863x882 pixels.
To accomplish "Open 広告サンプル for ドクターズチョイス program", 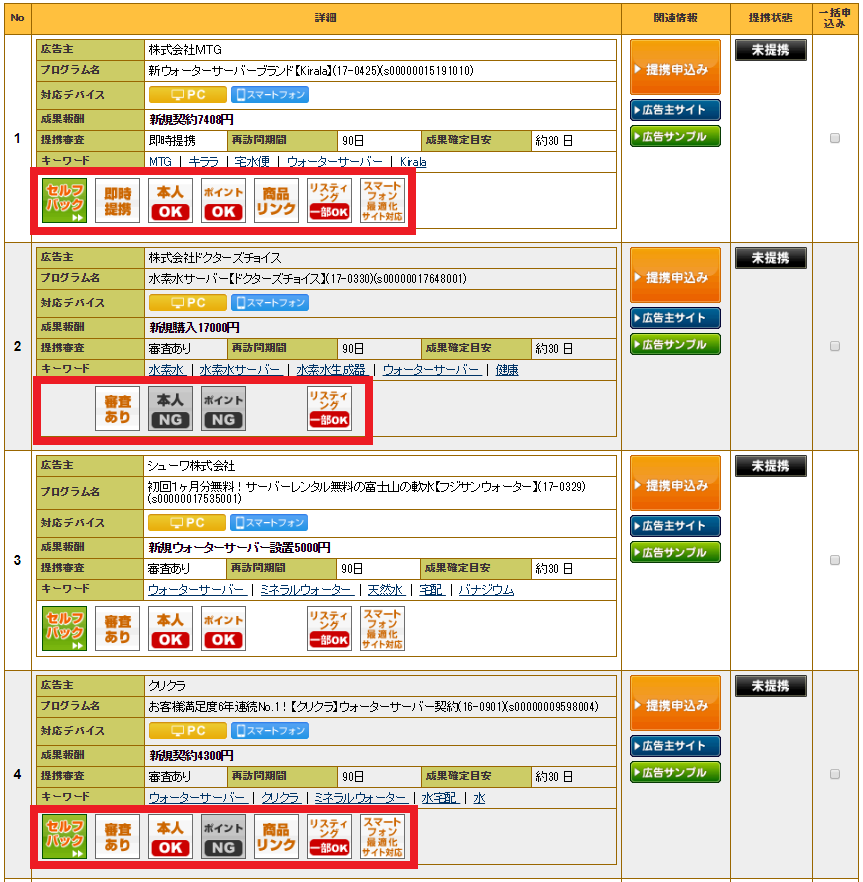I will pyautogui.click(x=675, y=345).
